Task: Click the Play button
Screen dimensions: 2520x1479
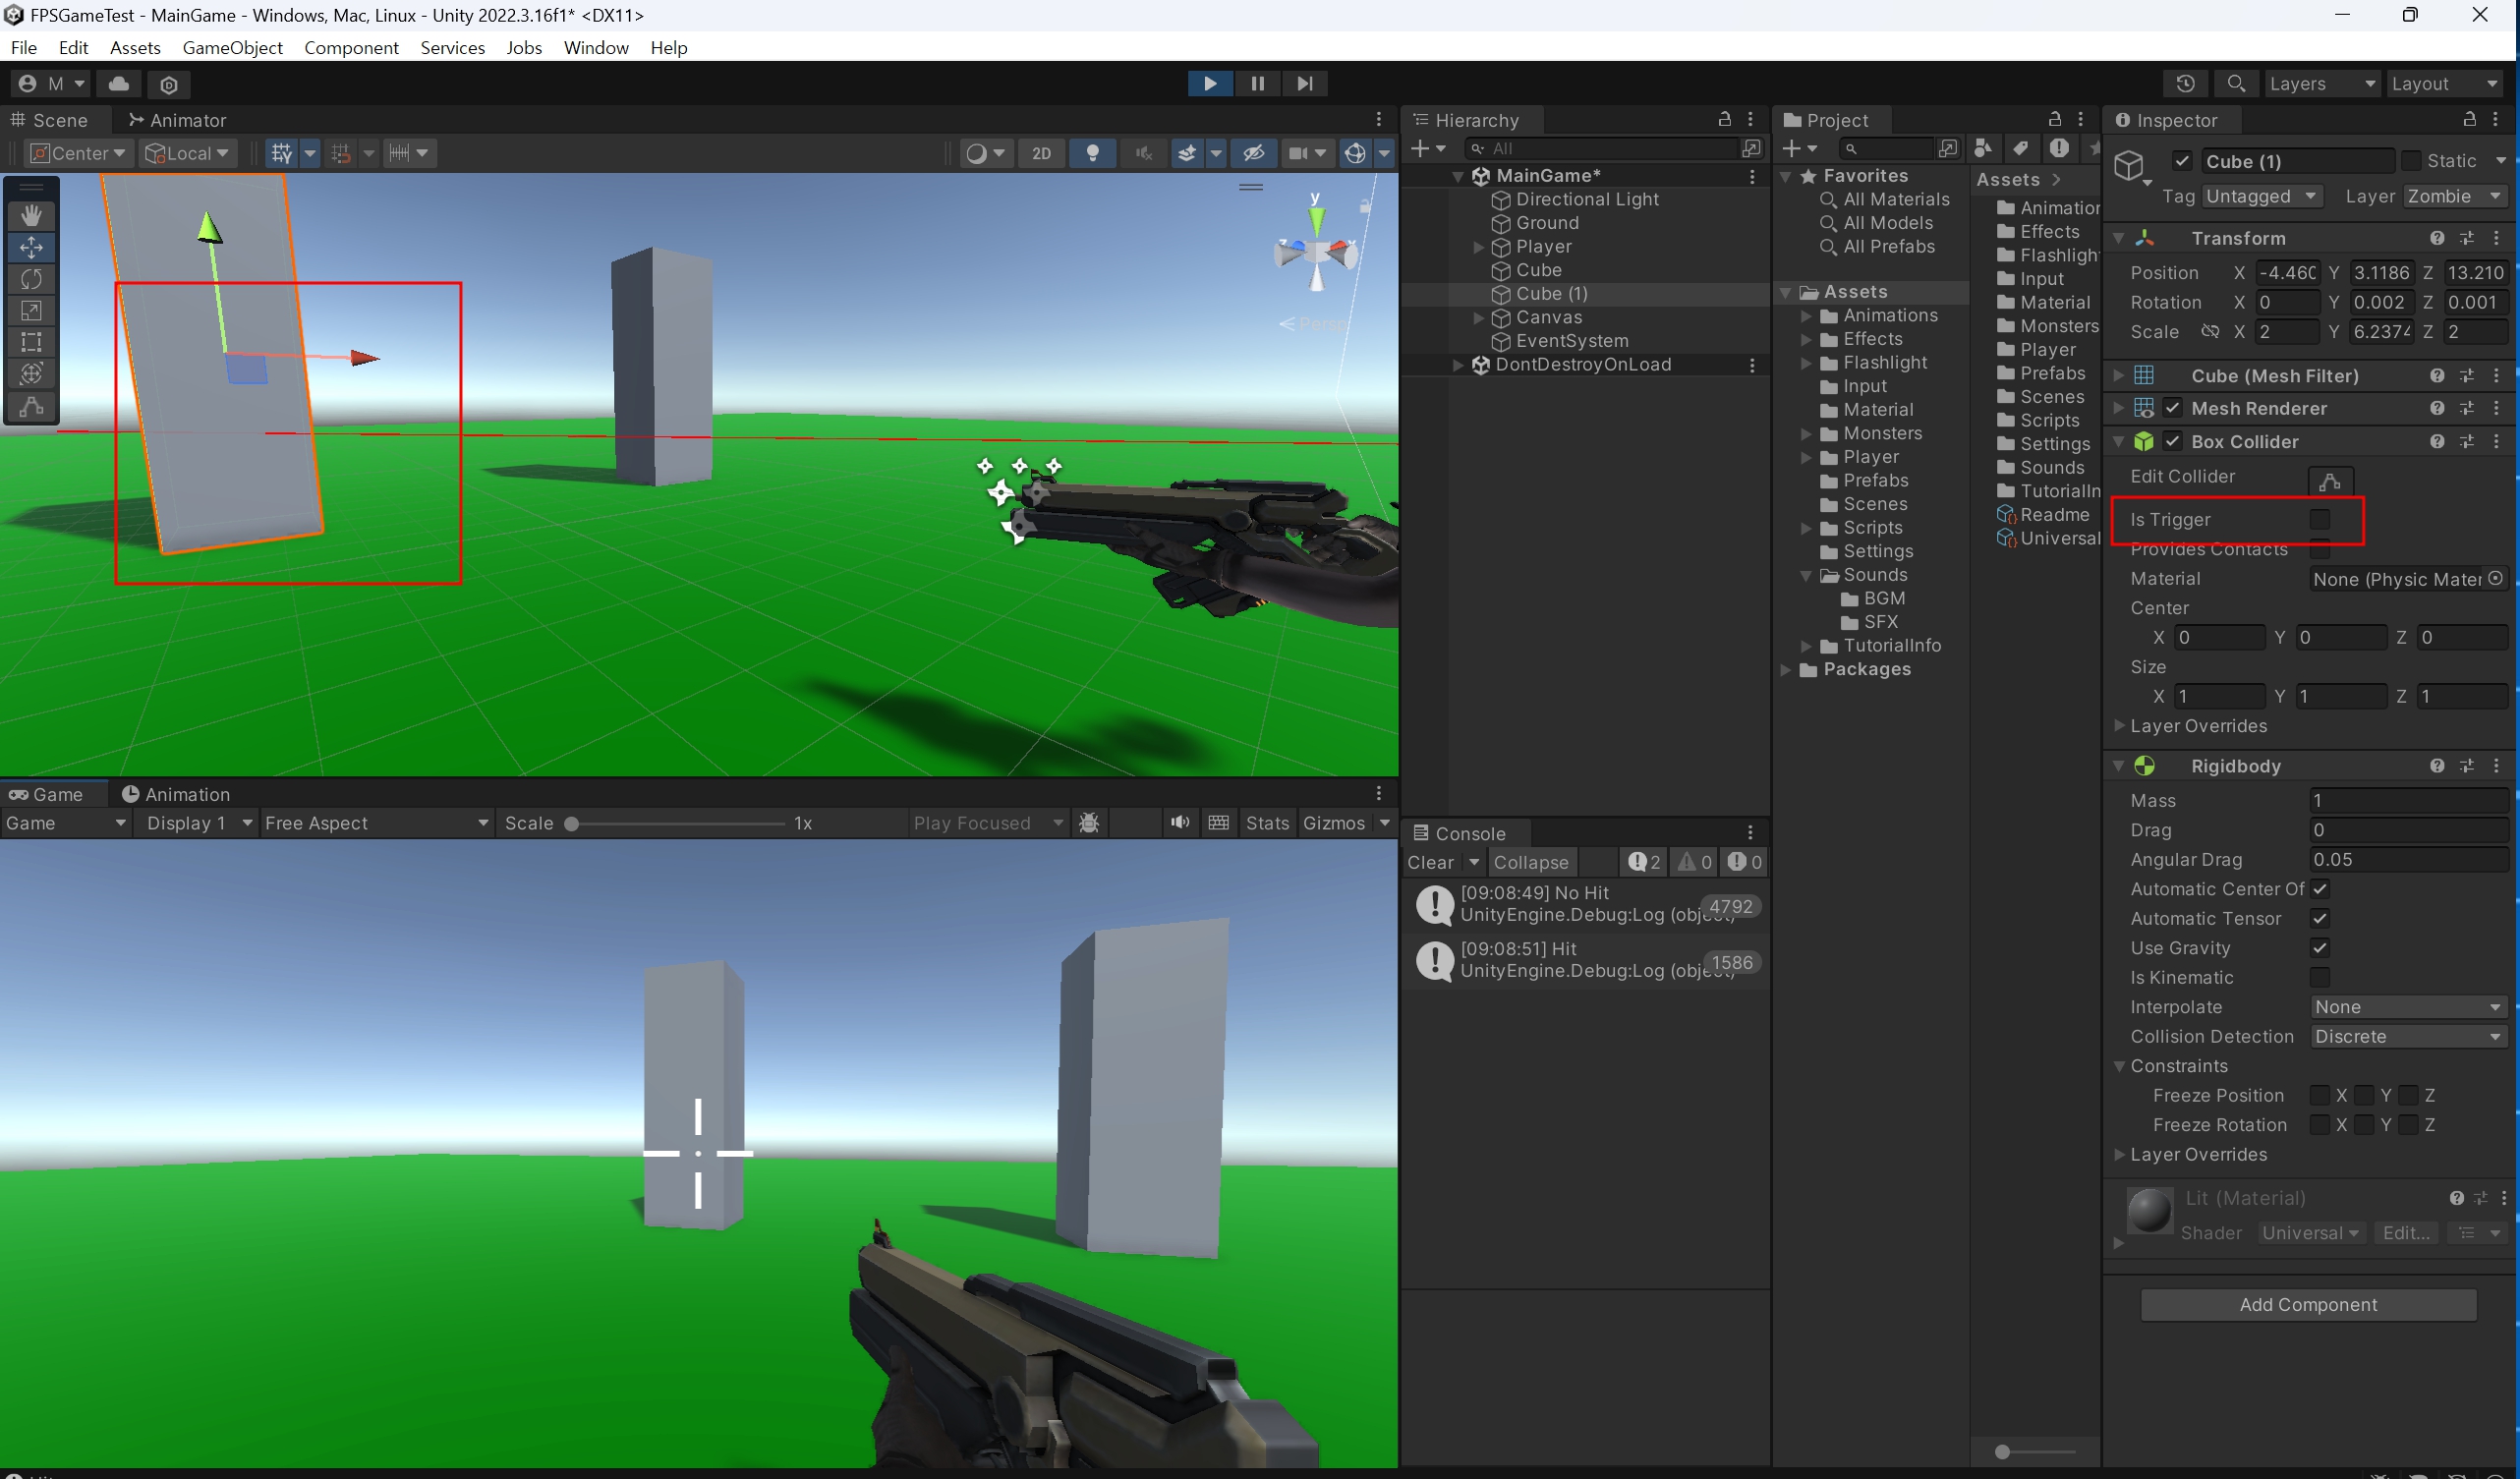Action: tap(1209, 84)
